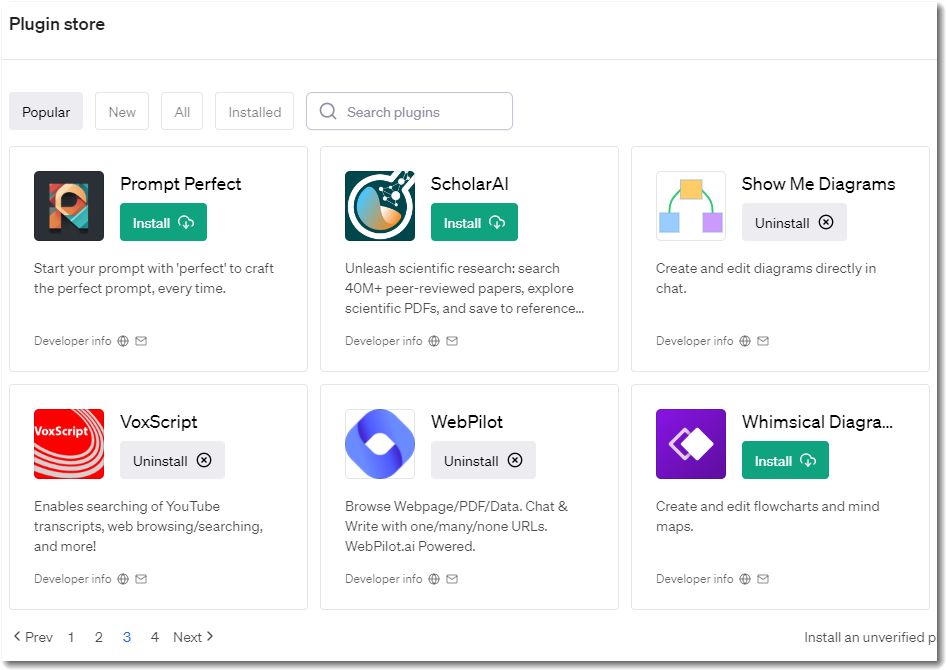Screen dimensions: 946x670
Task: Go to next page using Next
Action: [x=193, y=637]
